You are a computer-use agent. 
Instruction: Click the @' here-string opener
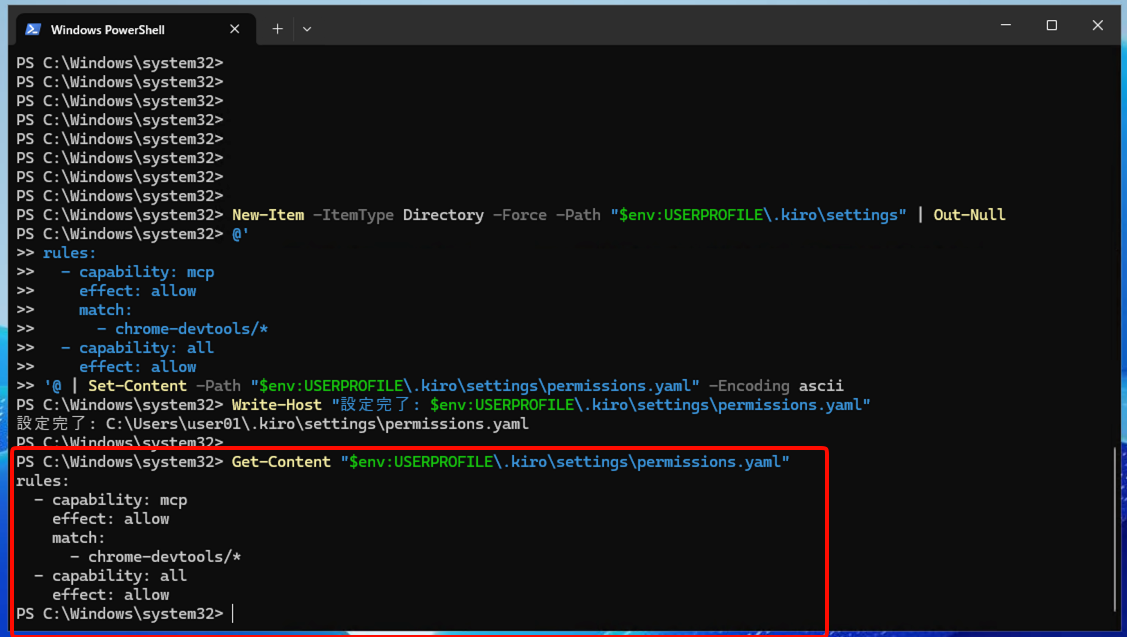click(240, 234)
